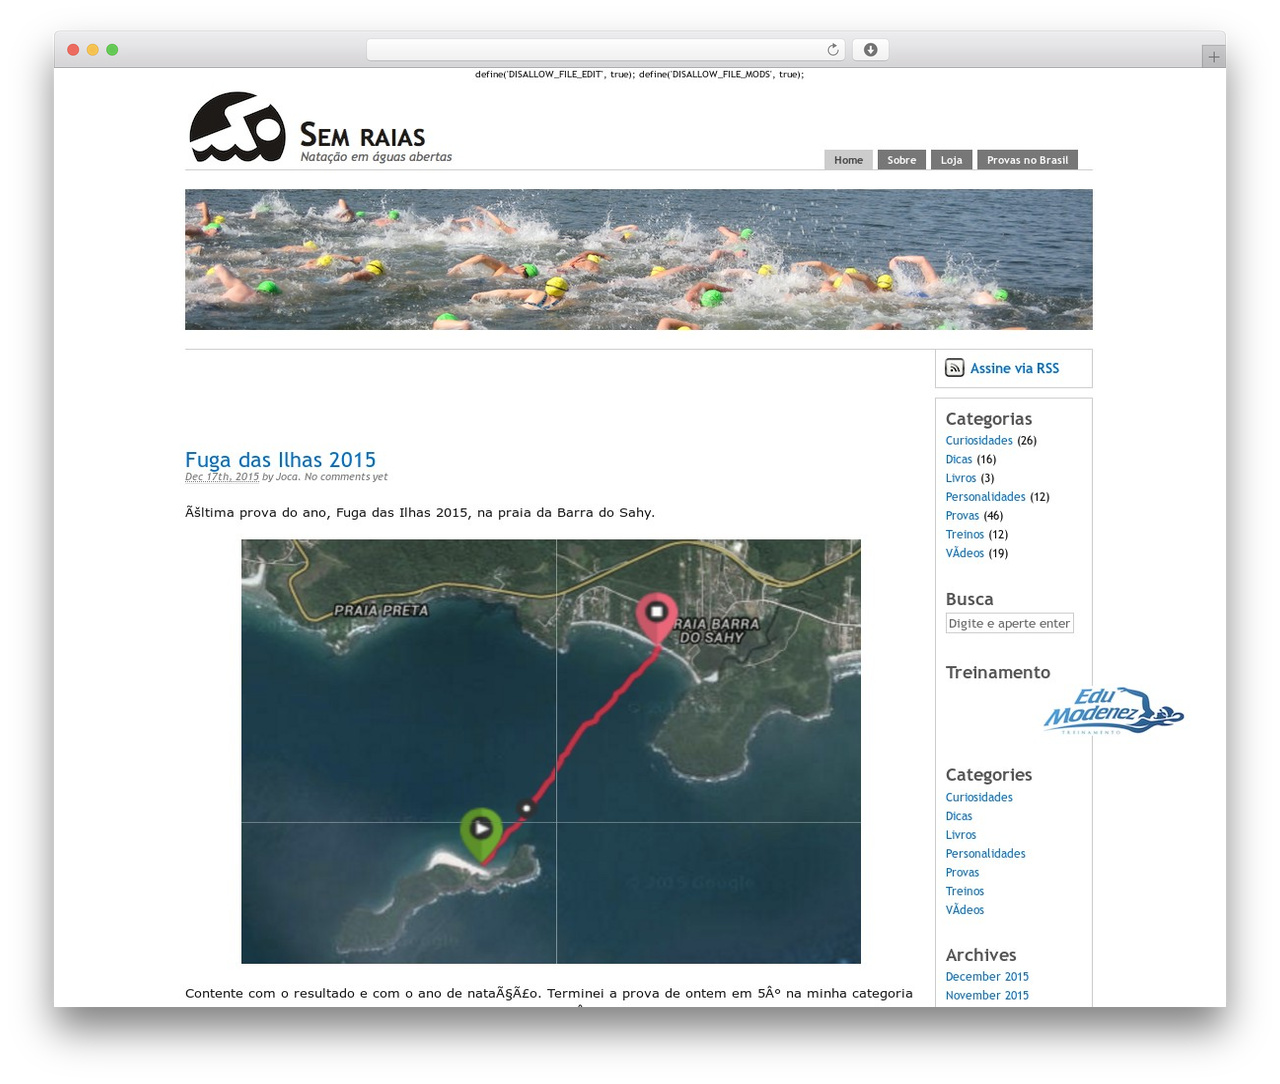Open Curiosidades (26) category link
Screen dimensions: 1280x1084
click(979, 441)
